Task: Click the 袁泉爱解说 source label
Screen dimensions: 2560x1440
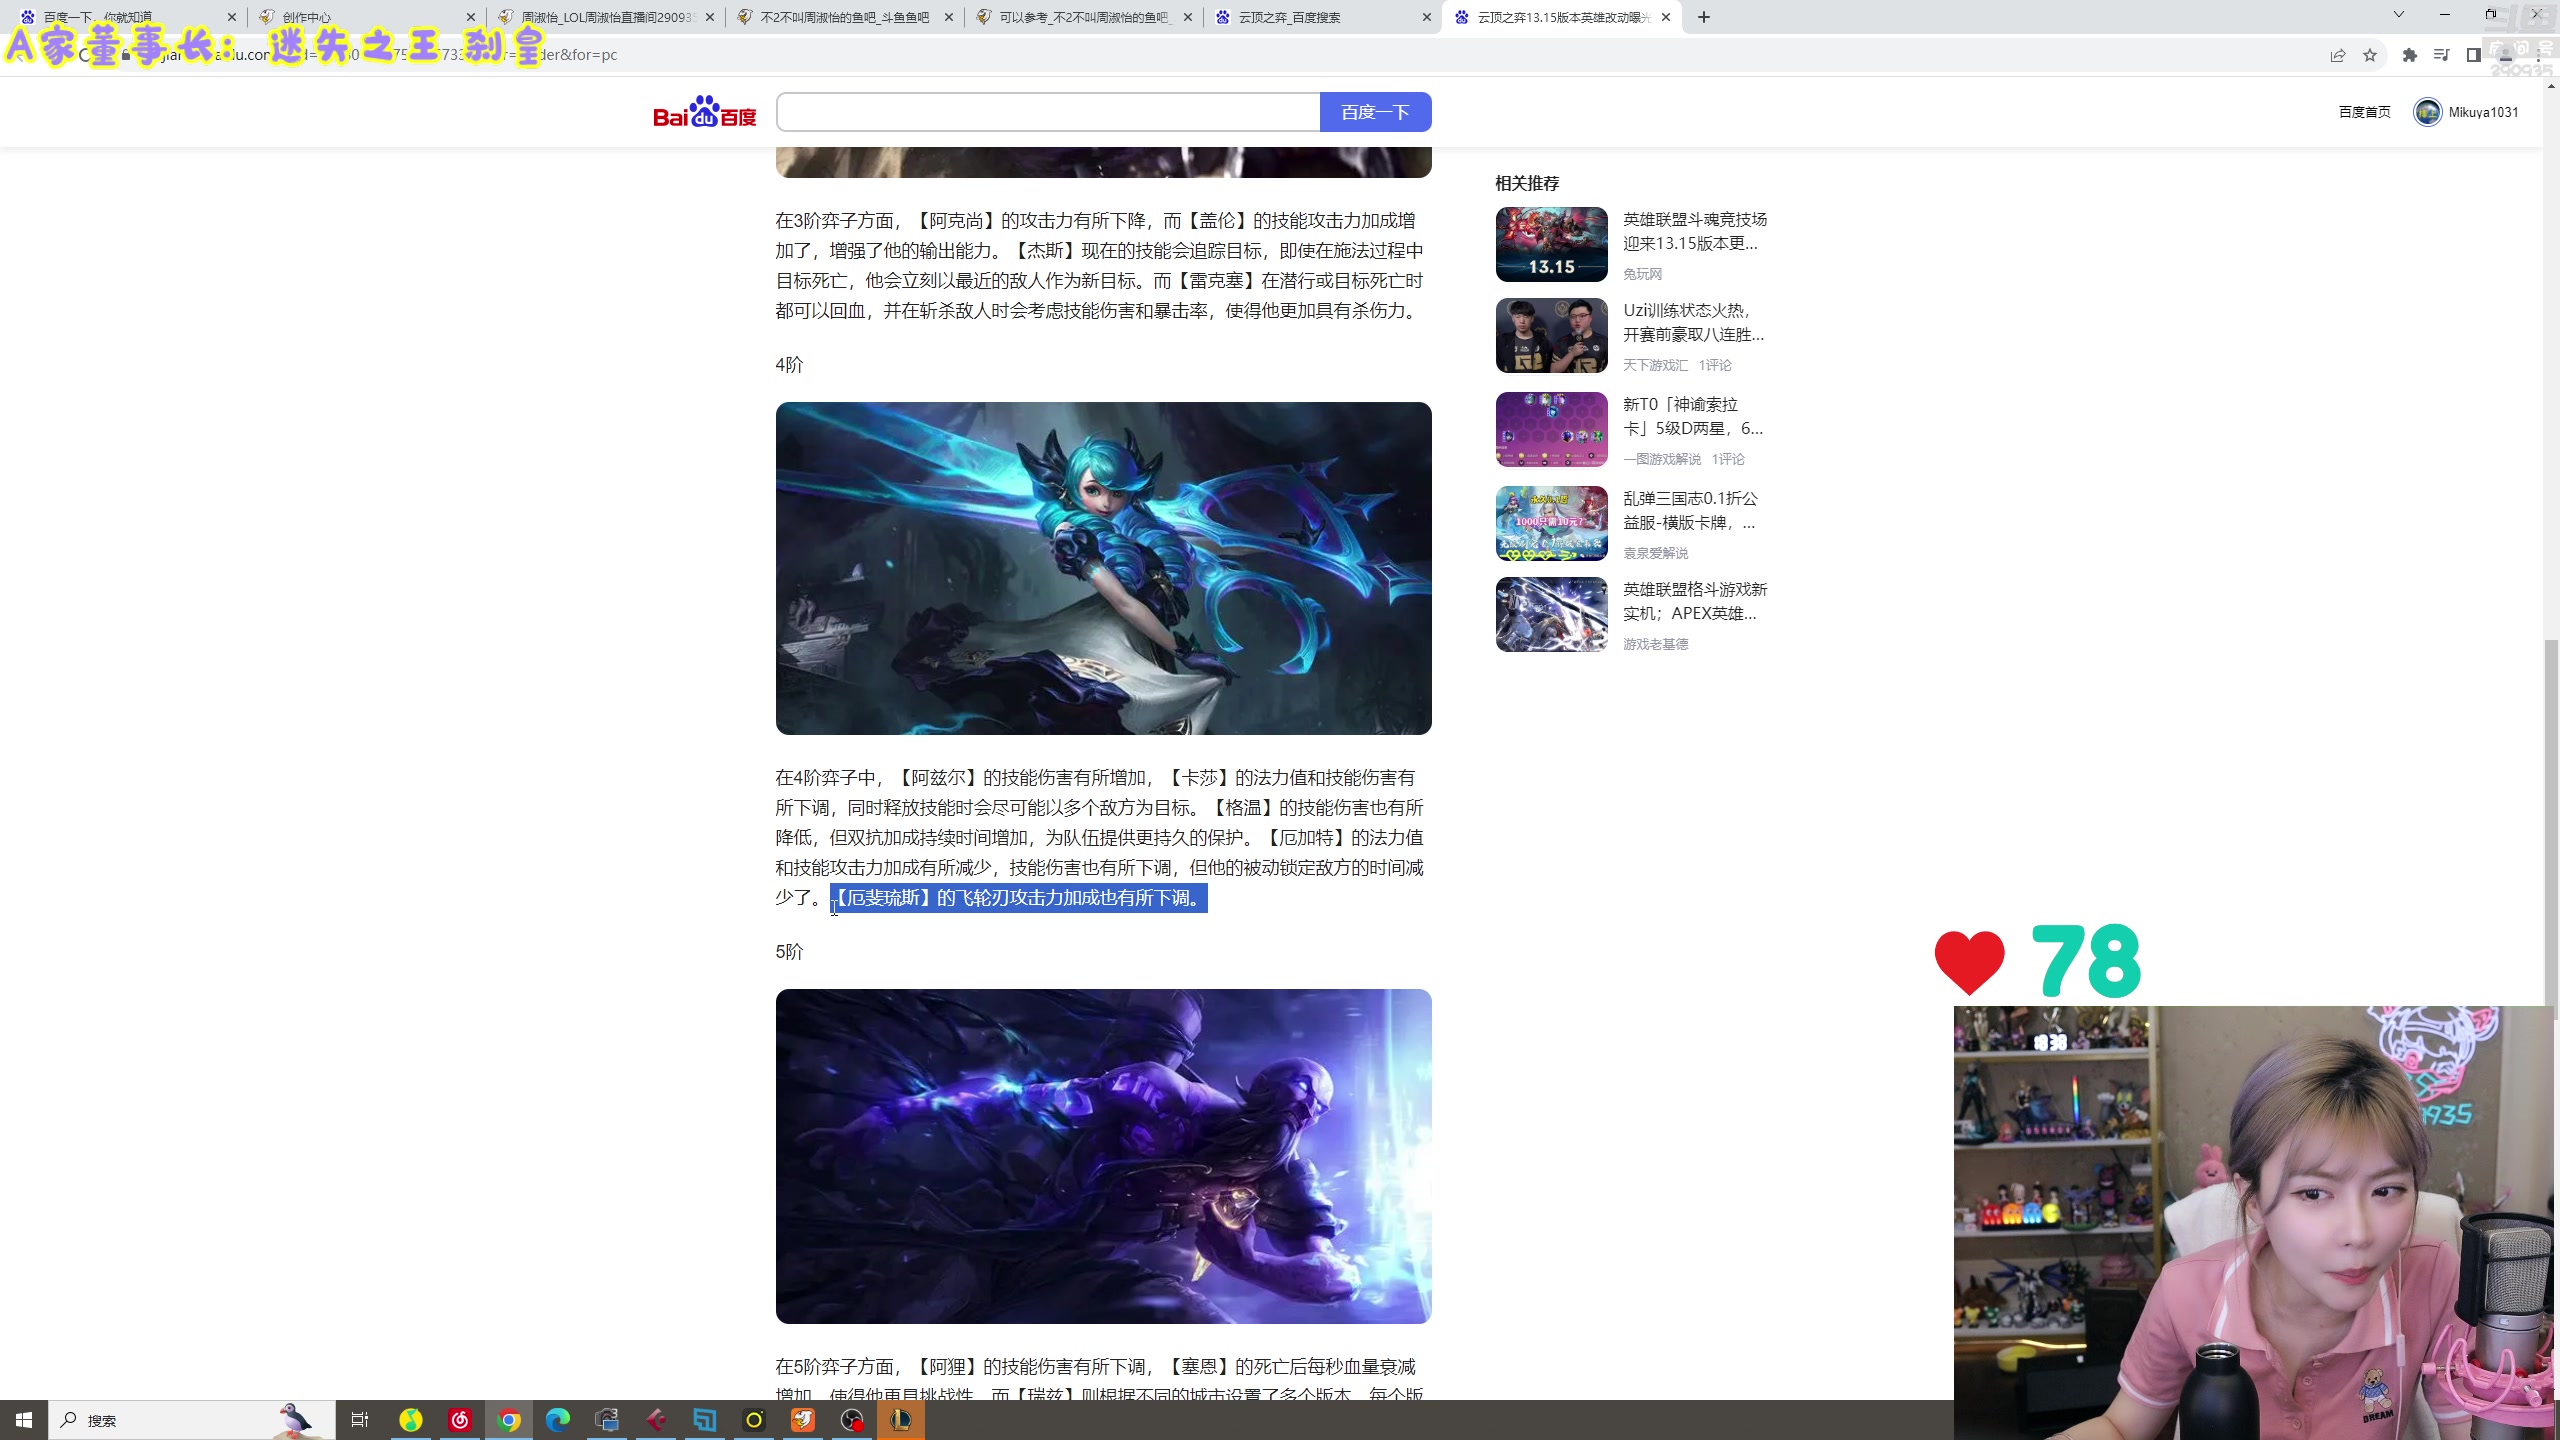Action: point(1655,553)
